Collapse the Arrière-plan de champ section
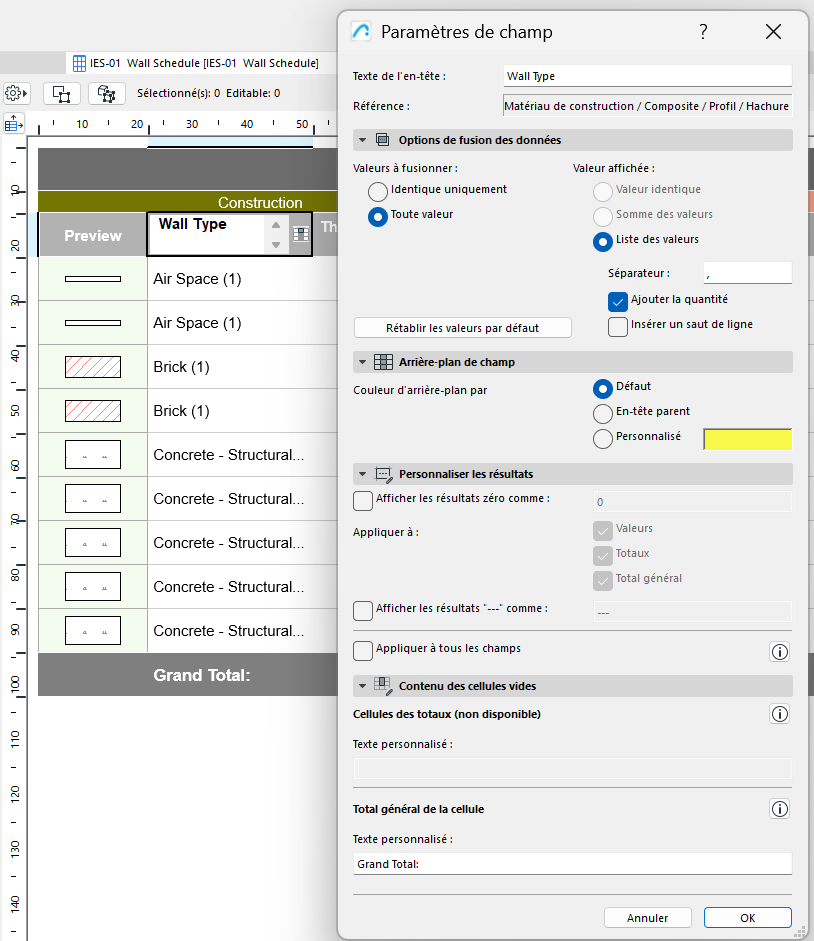Viewport: 814px width, 941px height. [x=362, y=361]
